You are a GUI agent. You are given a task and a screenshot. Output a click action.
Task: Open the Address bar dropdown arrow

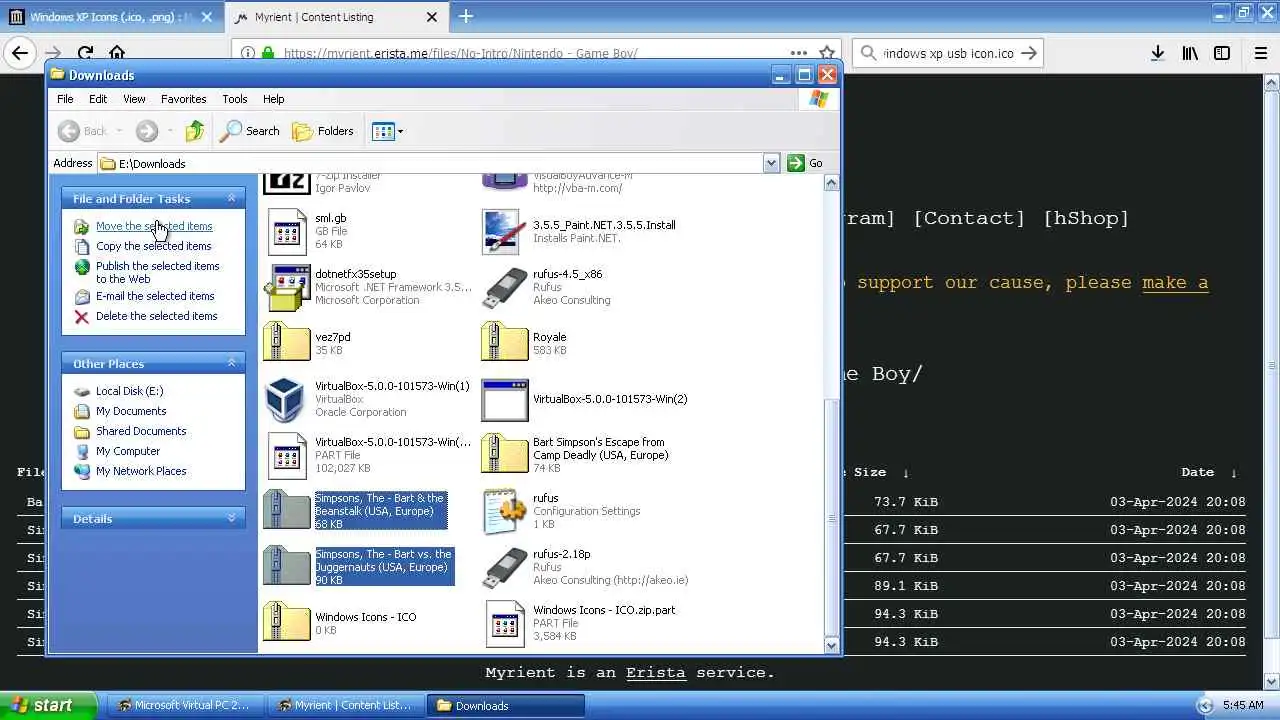click(771, 163)
